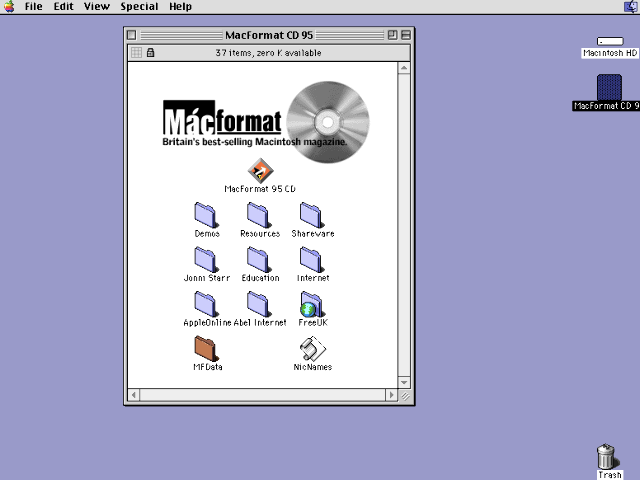Open the Apple menu
The height and width of the screenshot is (480, 640).
point(9,7)
